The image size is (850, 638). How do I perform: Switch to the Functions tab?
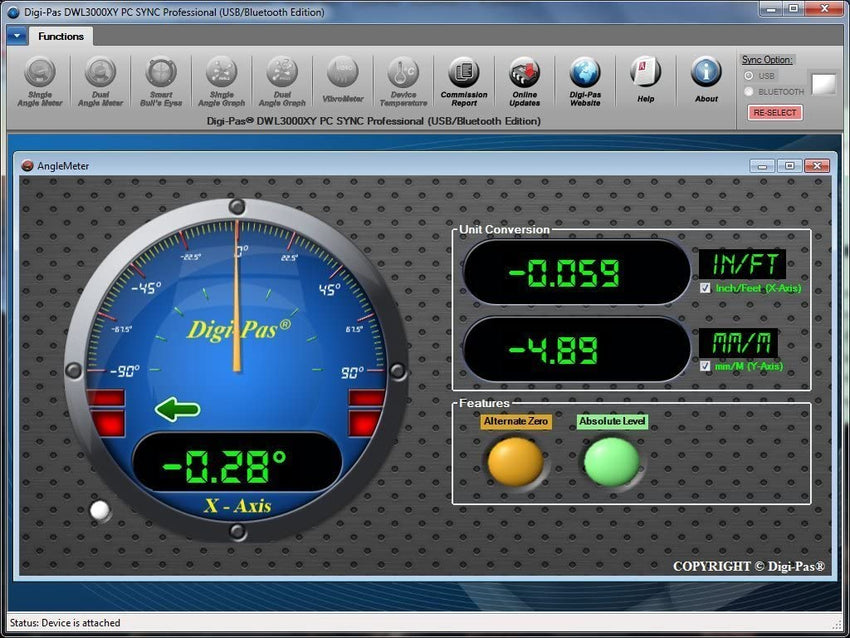61,36
